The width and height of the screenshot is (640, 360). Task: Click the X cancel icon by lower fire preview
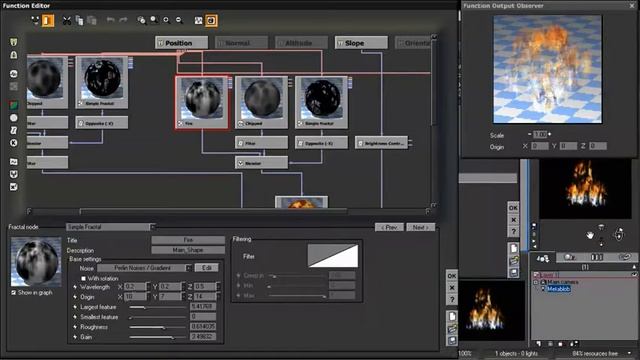[452, 288]
